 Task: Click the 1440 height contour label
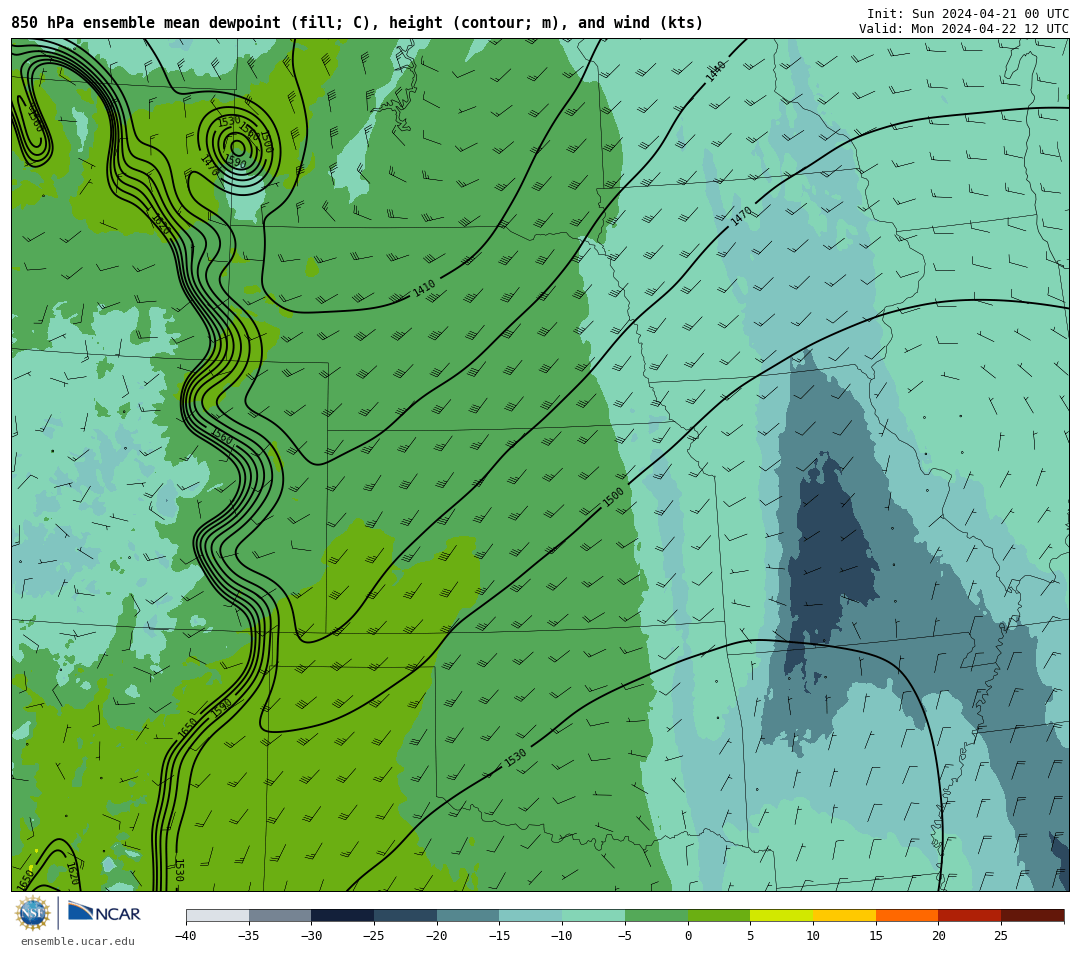coord(716,71)
